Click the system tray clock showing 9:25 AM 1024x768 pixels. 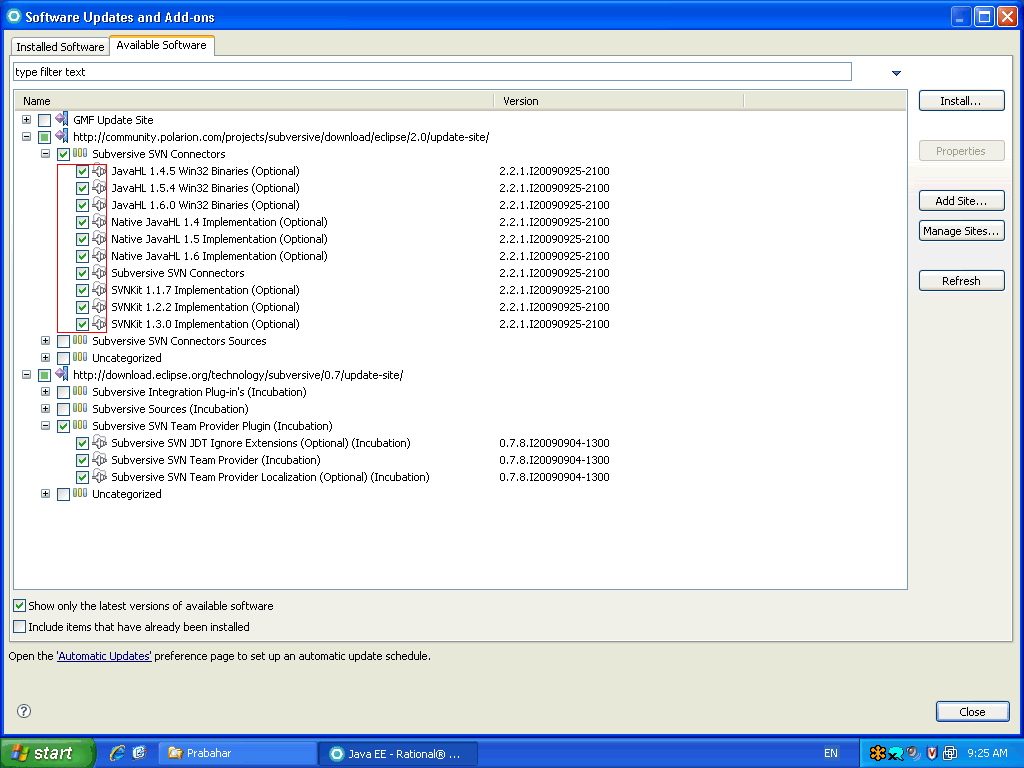coord(987,753)
